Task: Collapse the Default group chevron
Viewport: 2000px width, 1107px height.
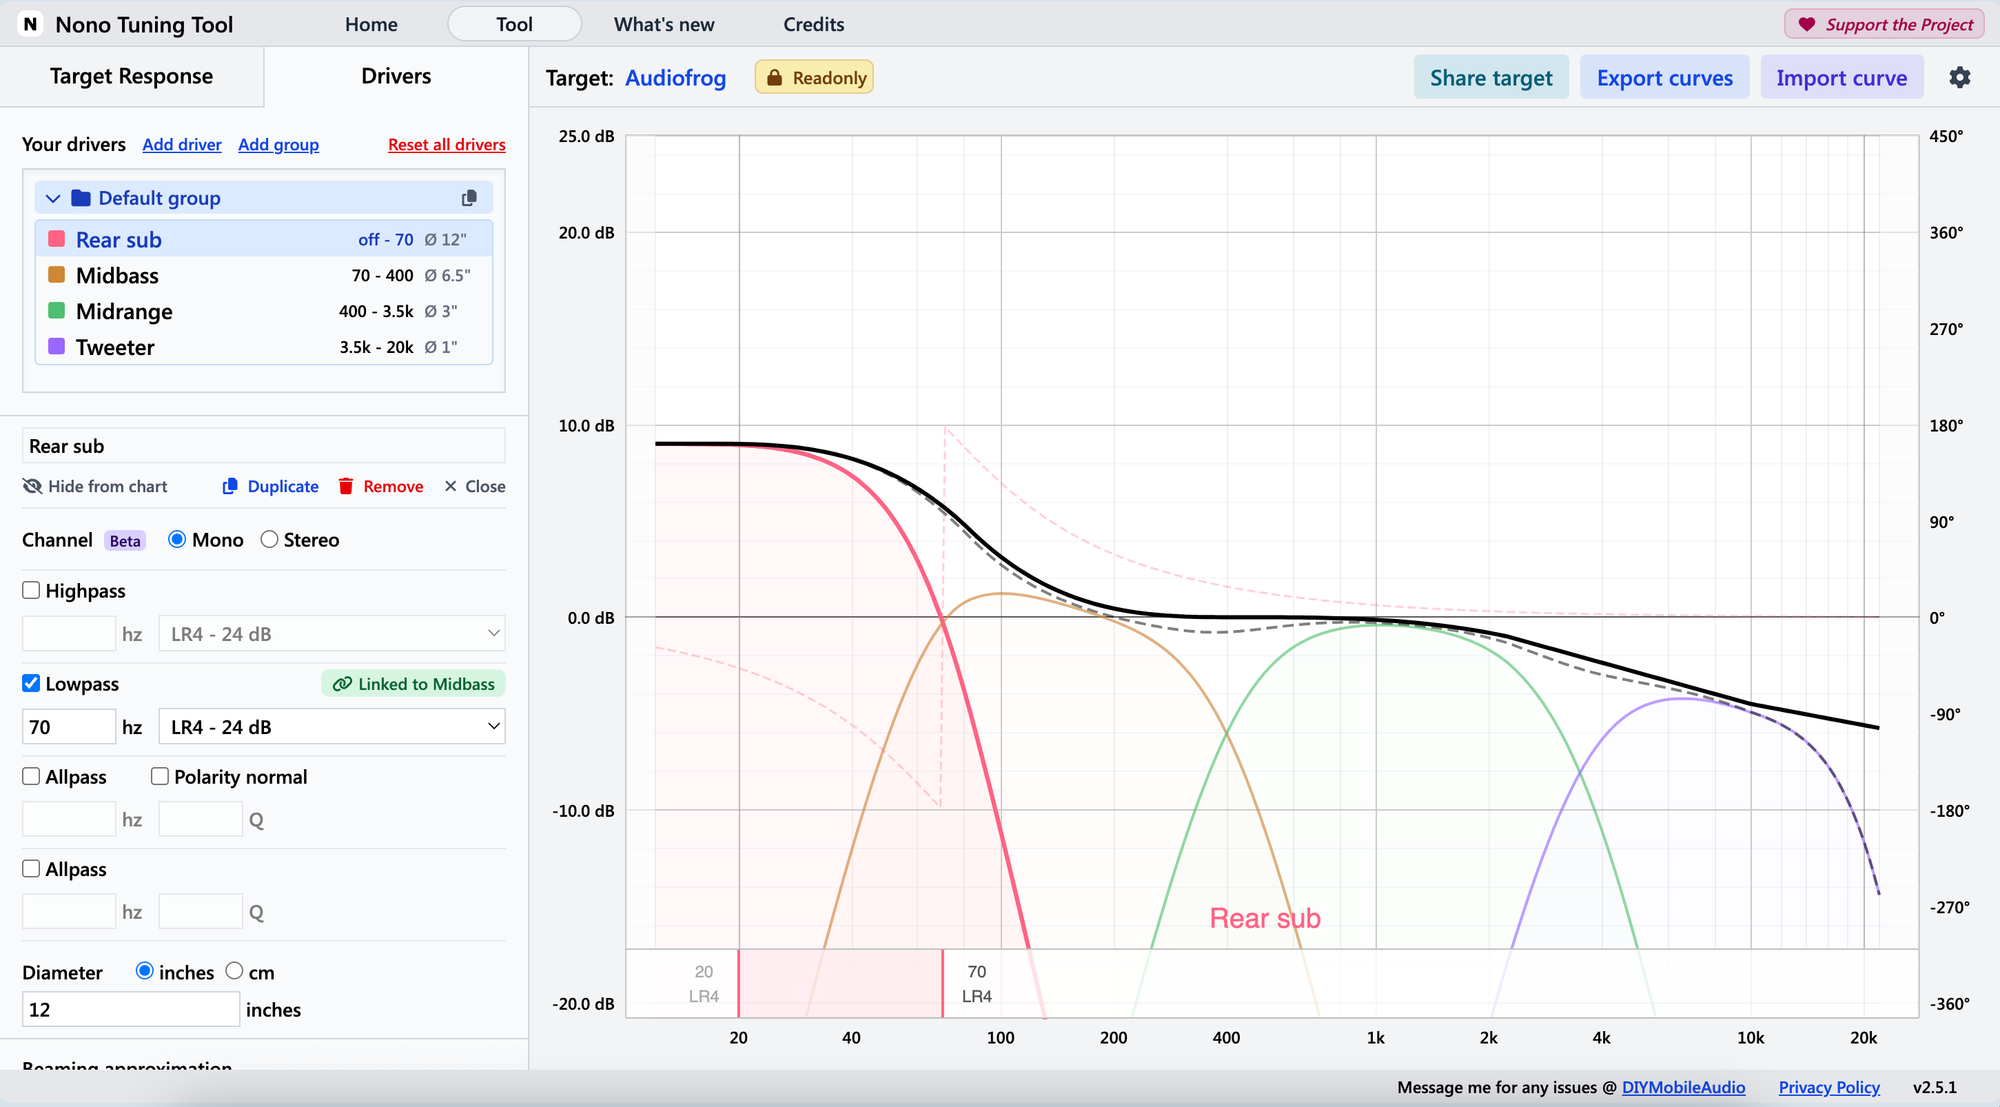Action: pos(53,198)
